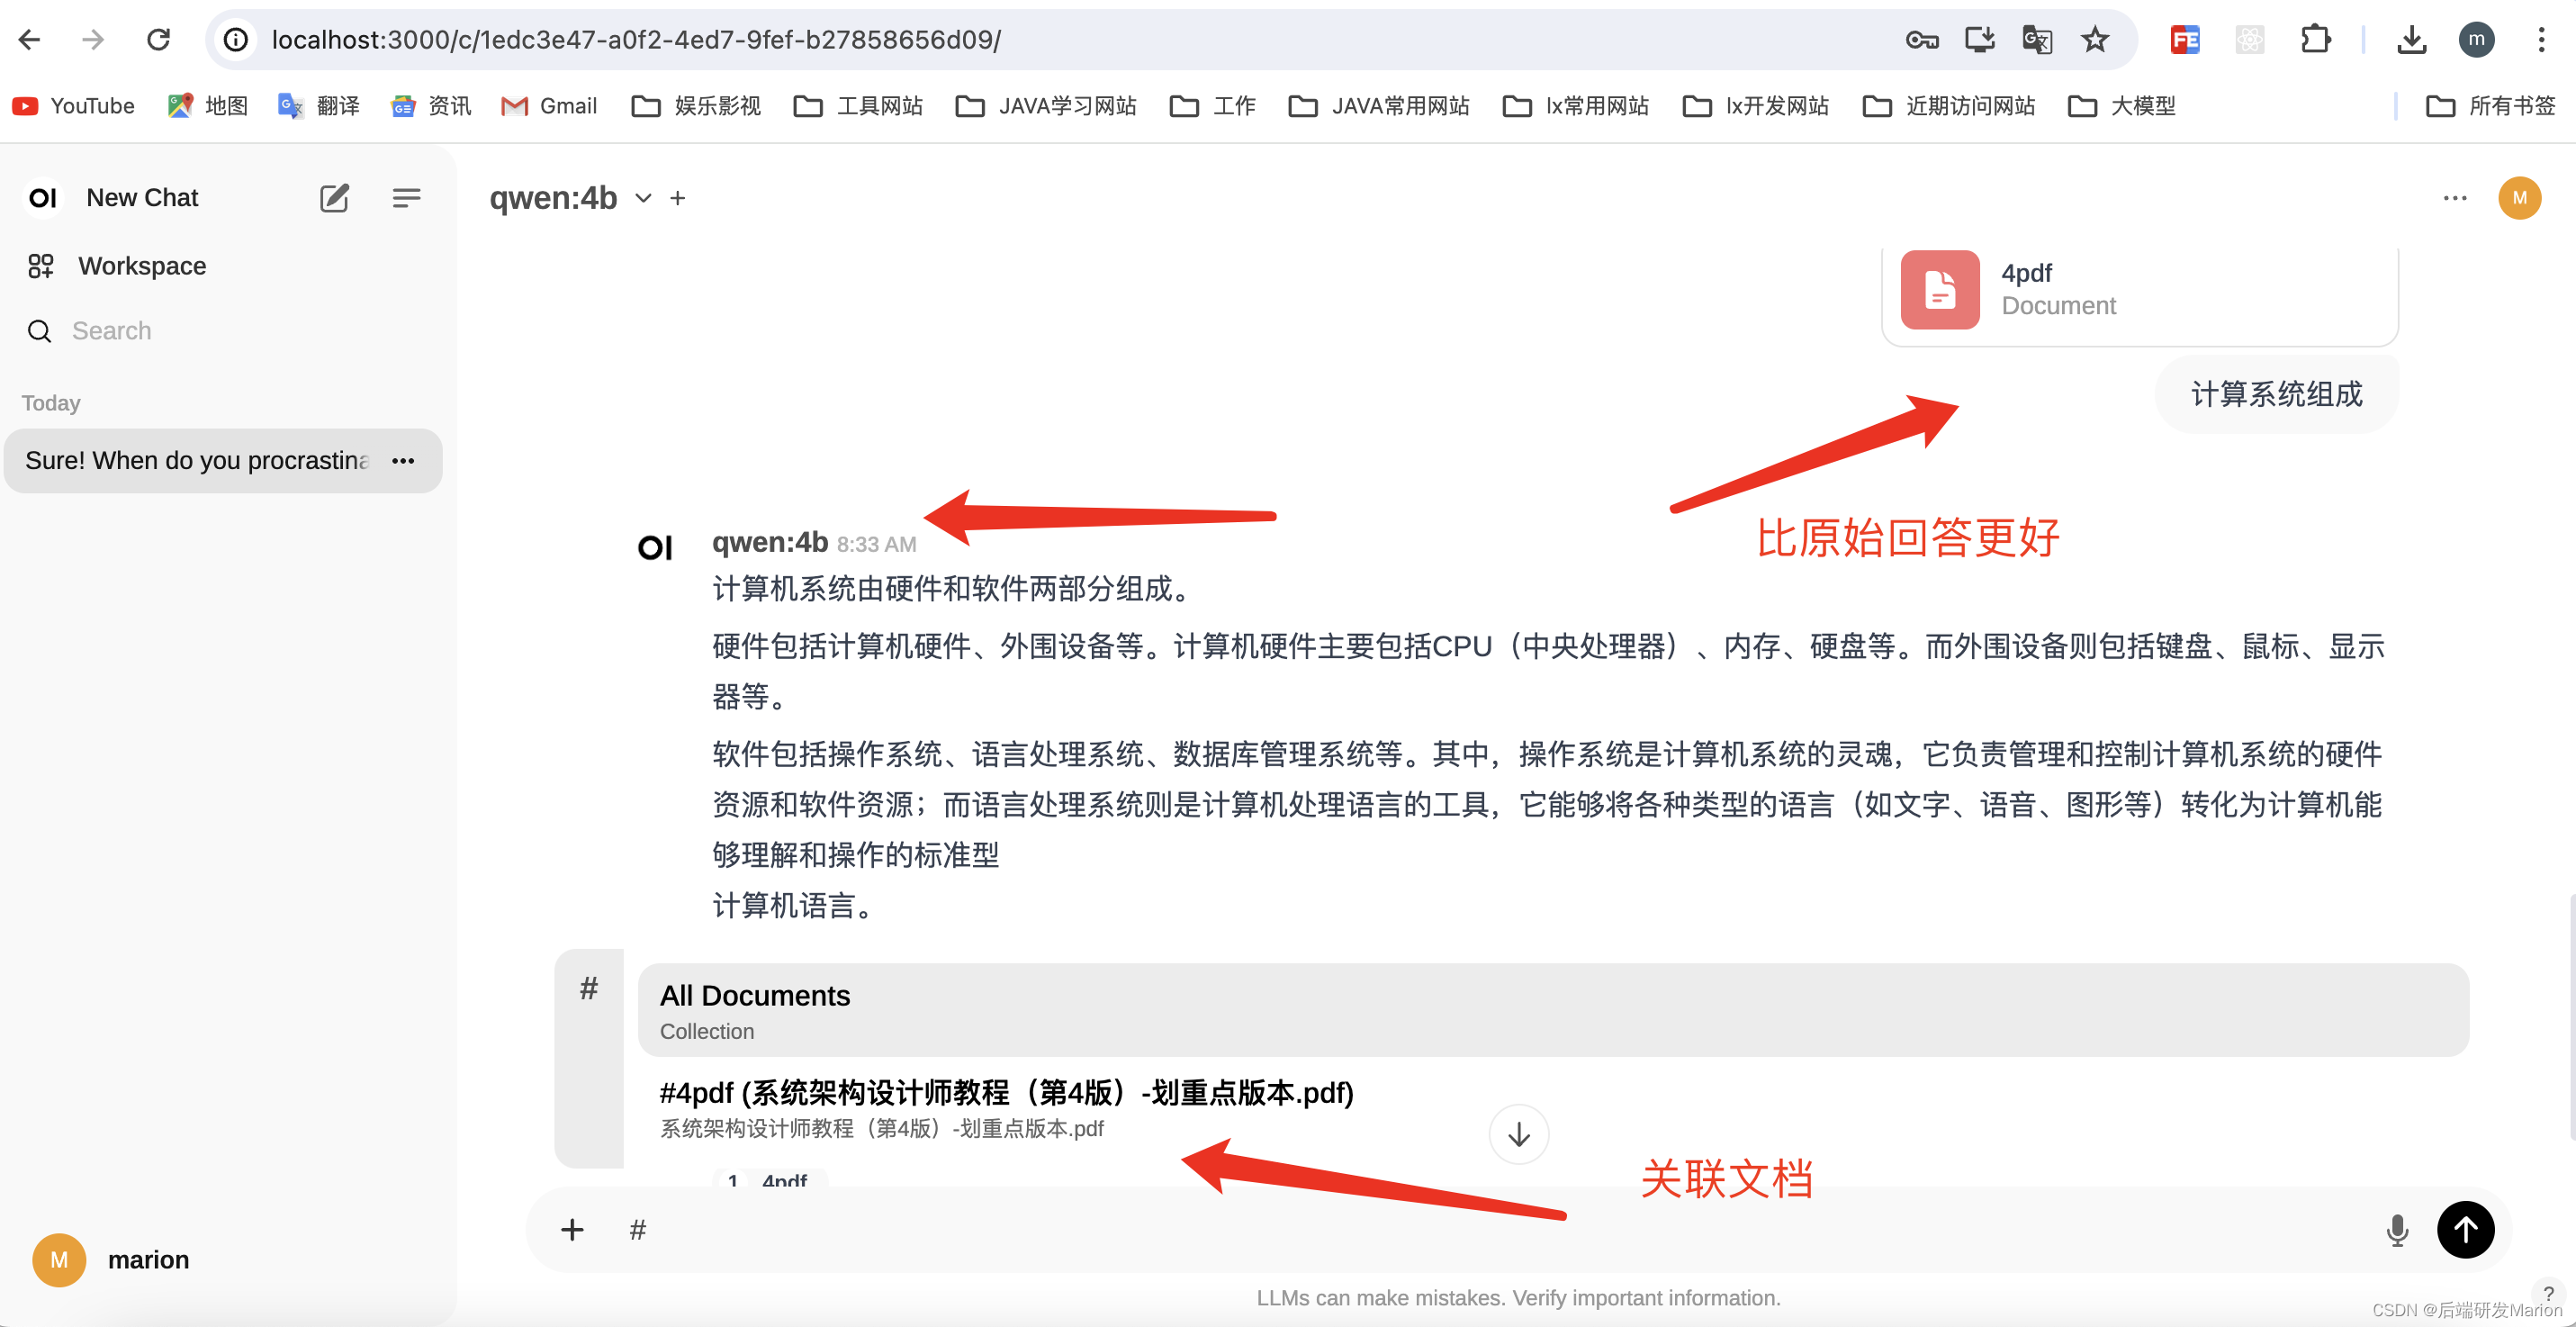This screenshot has height=1327, width=2576.
Task: Click the microphone input icon
Action: 2399,1231
